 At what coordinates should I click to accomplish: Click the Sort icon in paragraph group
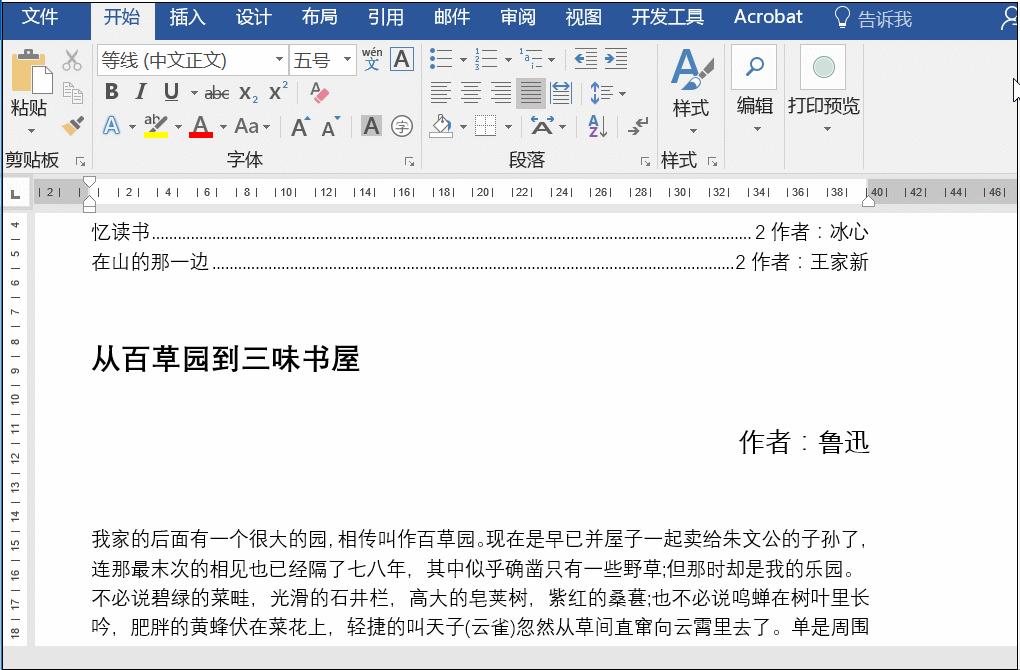(599, 127)
